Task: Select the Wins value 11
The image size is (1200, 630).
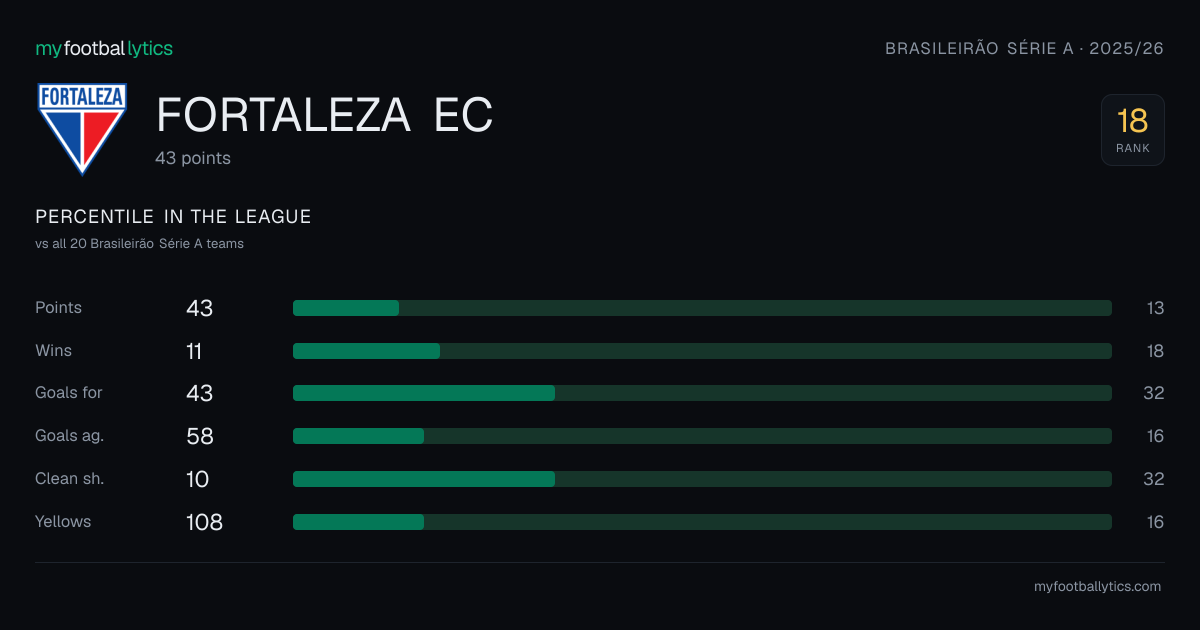Action: click(194, 351)
